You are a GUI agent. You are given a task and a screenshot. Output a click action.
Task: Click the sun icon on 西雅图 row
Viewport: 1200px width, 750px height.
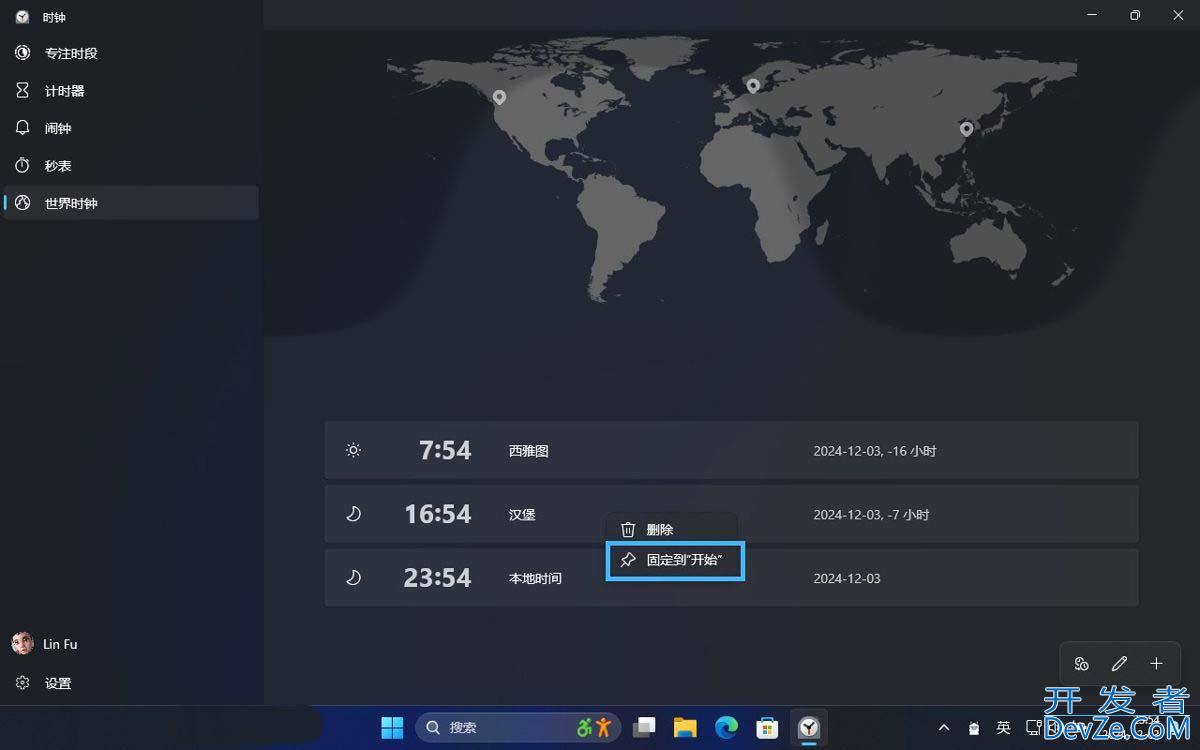pyautogui.click(x=353, y=450)
